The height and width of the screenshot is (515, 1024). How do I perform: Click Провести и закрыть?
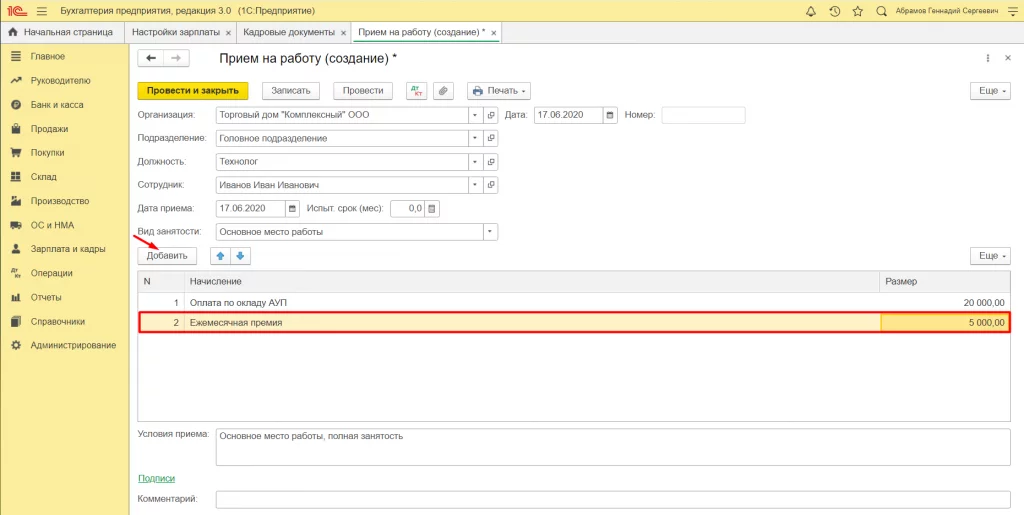193,91
